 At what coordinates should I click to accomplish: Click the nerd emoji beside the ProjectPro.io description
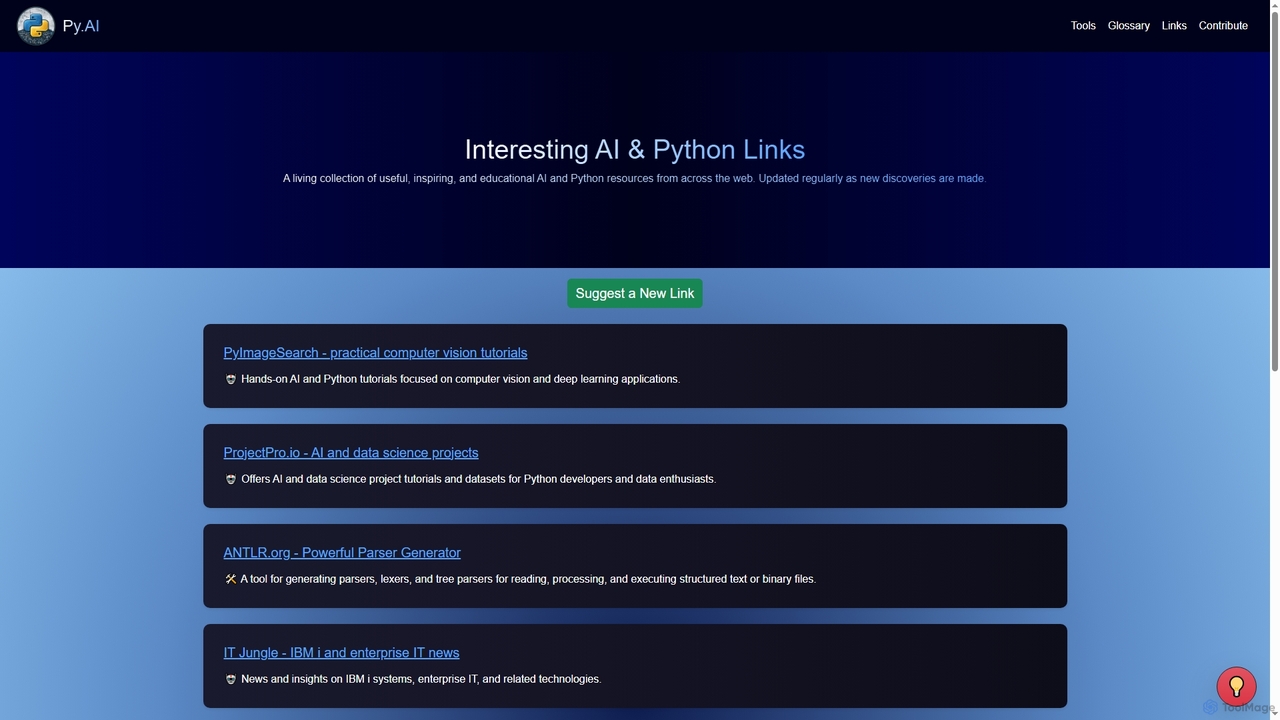point(231,480)
